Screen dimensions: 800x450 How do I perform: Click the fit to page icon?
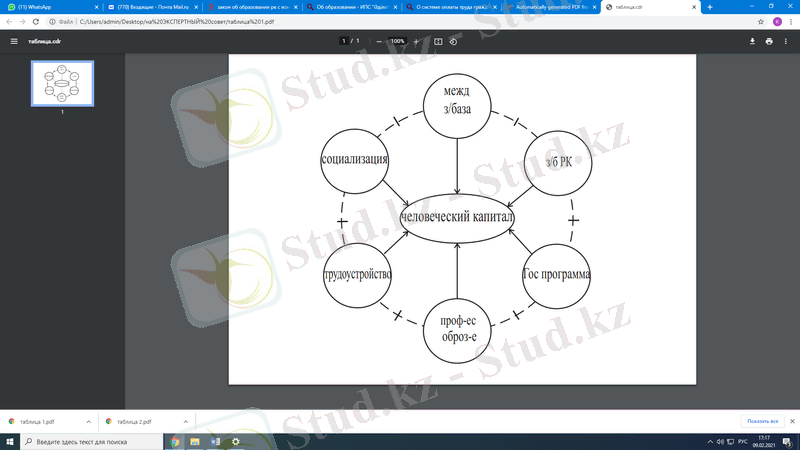[438, 41]
